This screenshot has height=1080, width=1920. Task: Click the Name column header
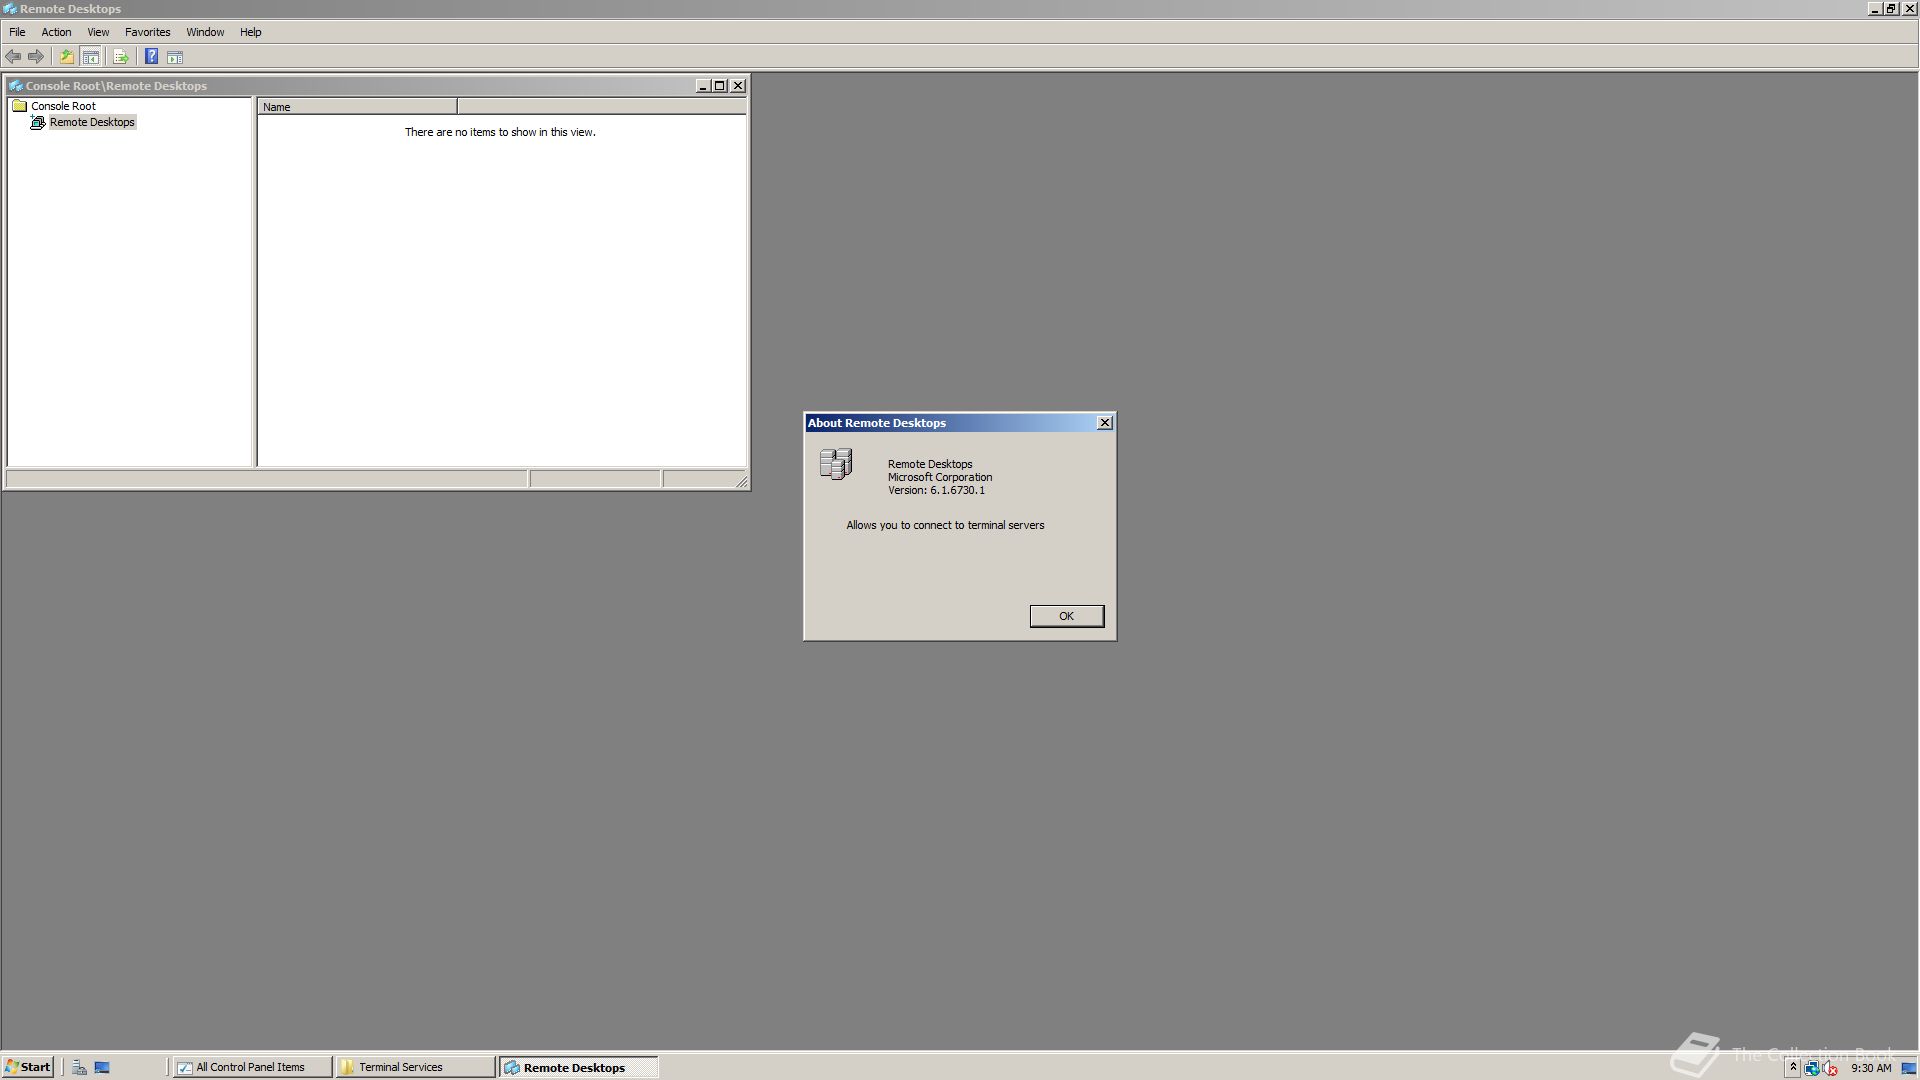(x=357, y=107)
